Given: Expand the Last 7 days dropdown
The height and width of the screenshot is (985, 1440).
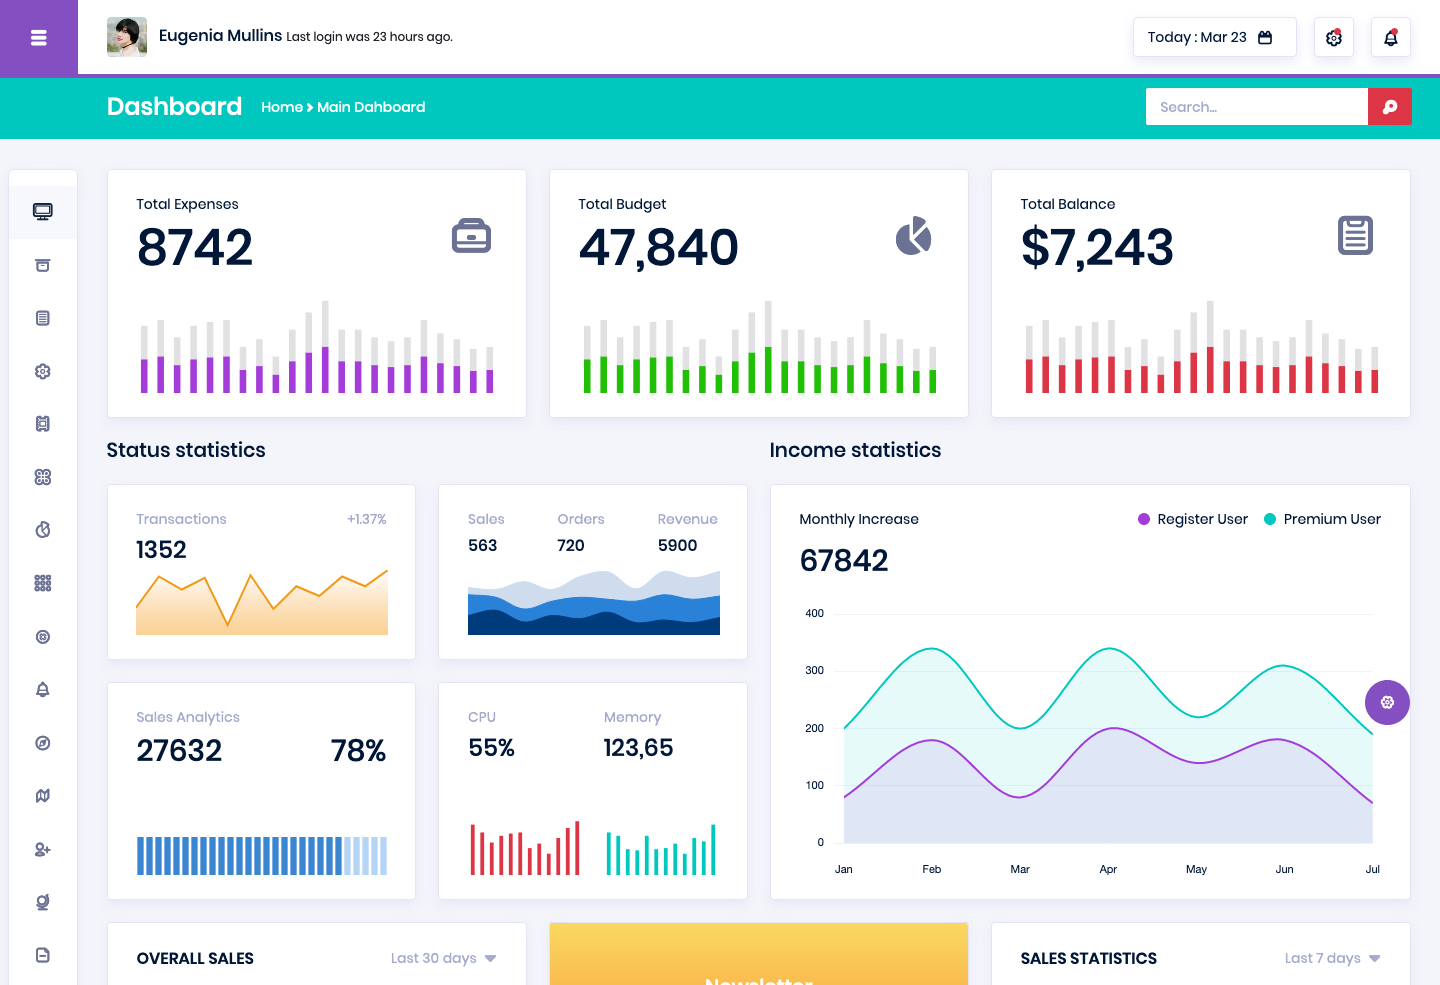Looking at the screenshot, I should click(1332, 958).
